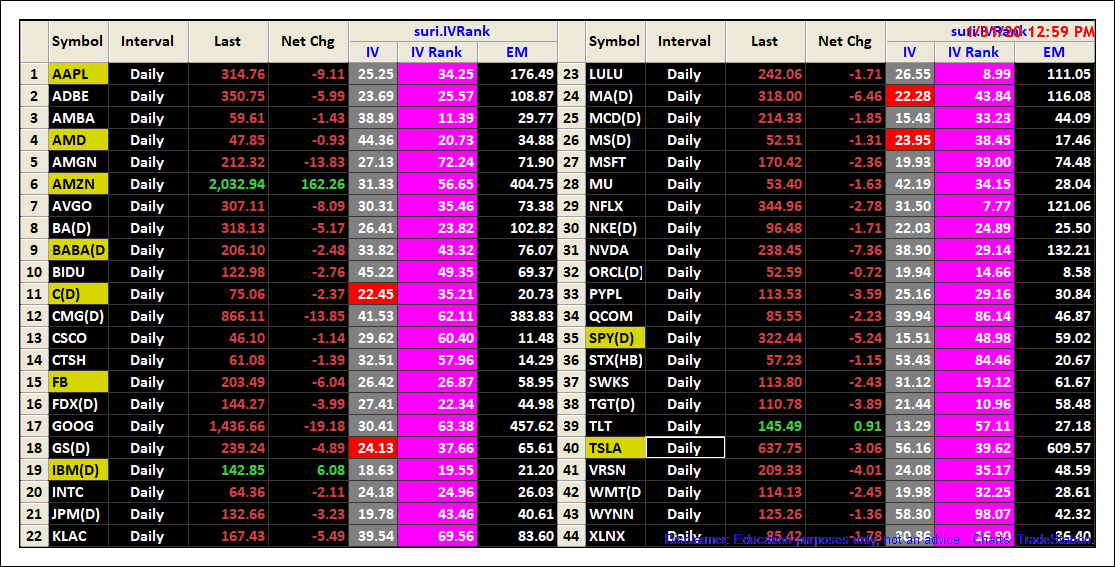Click TSLA's outlined Daily interval cell

[685, 448]
